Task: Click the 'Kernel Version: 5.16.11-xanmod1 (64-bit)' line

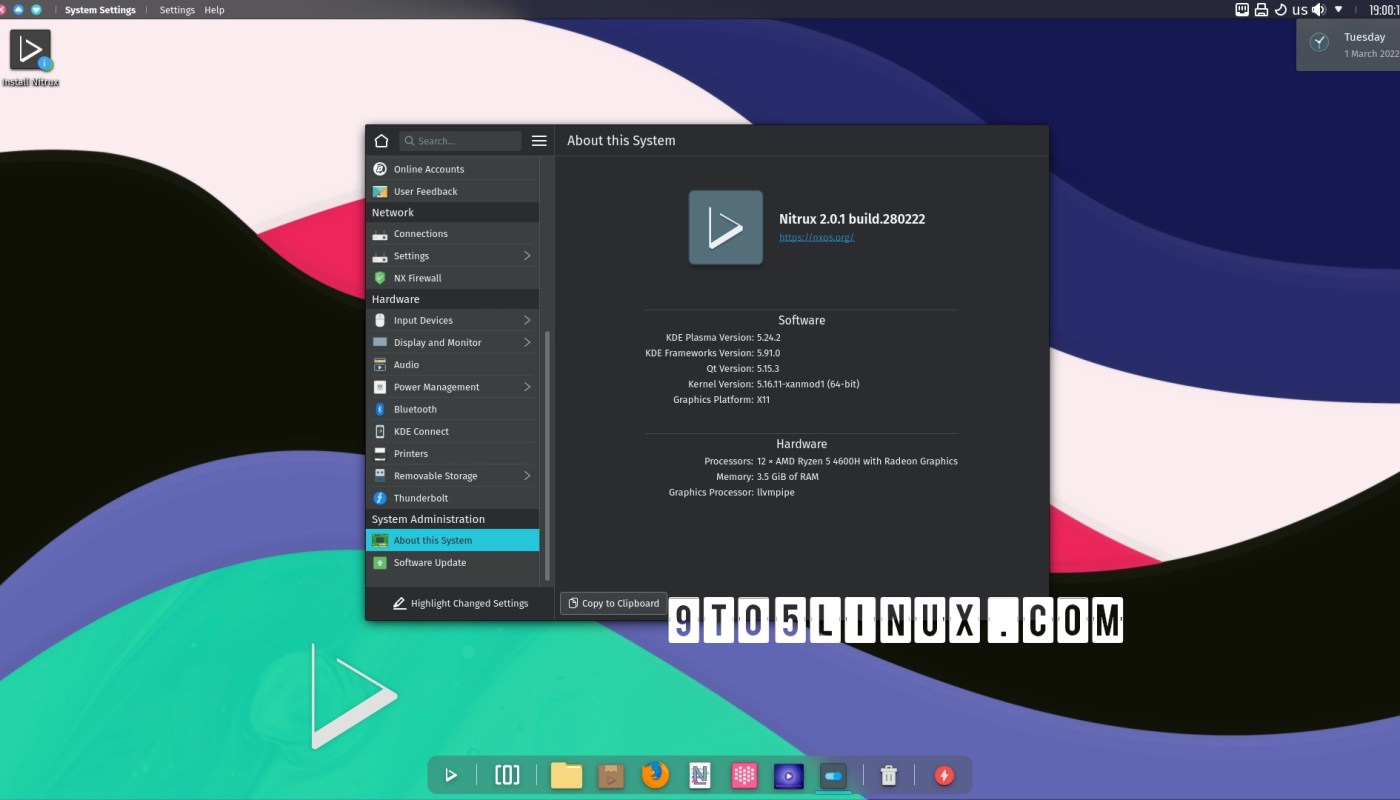Action: click(x=774, y=384)
